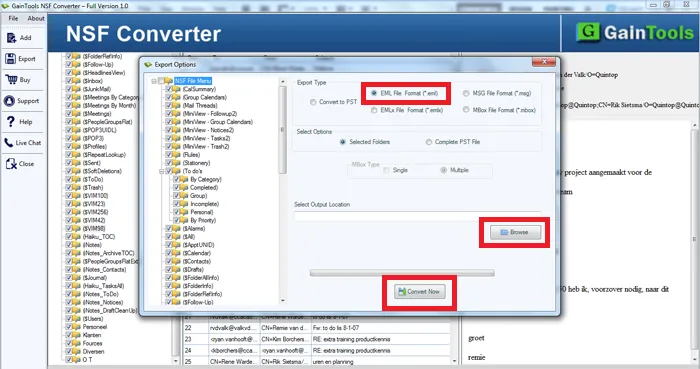The width and height of the screenshot is (700, 369).
Task: Uncheck the Diversen folder checkbox
Action: (69, 352)
